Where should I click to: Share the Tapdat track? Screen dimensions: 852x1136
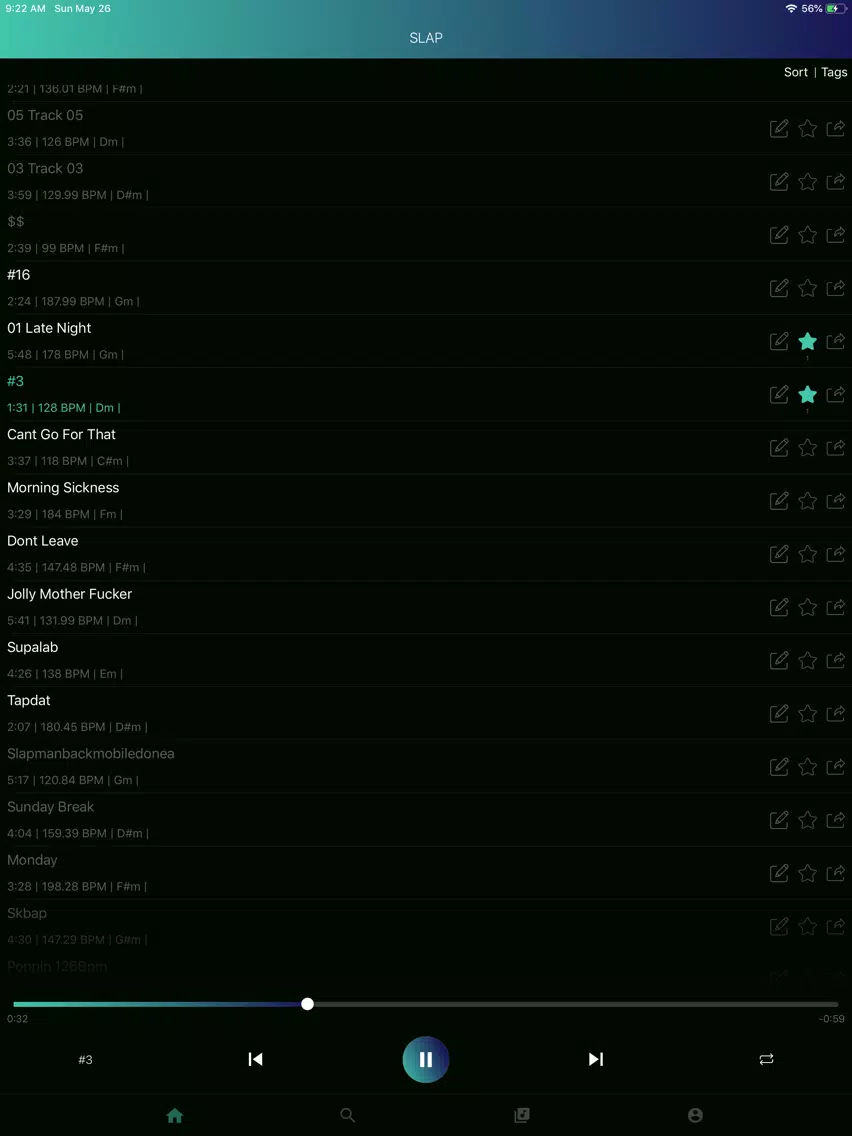pos(835,714)
